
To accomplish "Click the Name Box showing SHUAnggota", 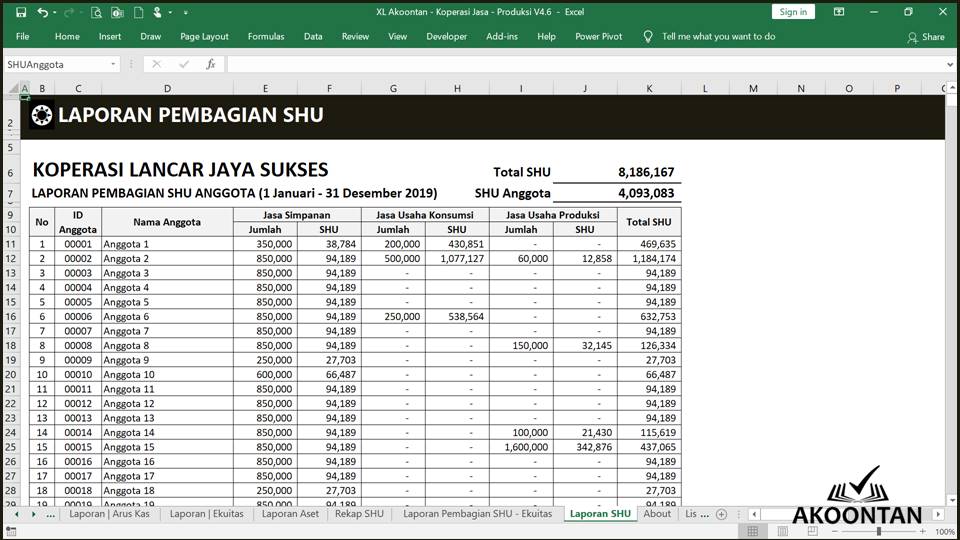I will point(56,64).
